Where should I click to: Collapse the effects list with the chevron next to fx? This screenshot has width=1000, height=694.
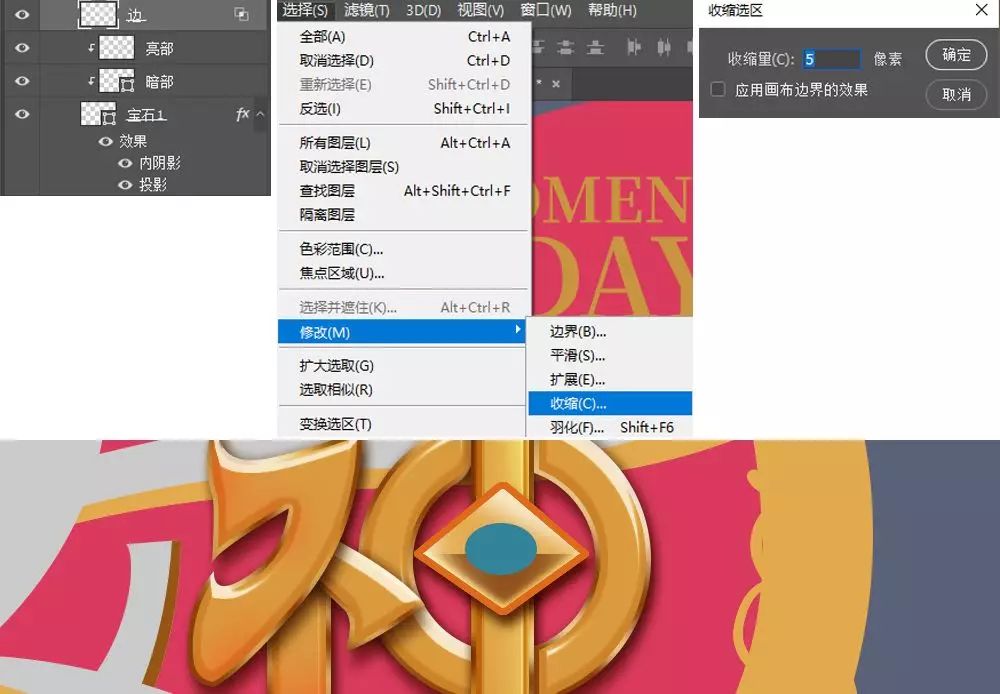261,115
